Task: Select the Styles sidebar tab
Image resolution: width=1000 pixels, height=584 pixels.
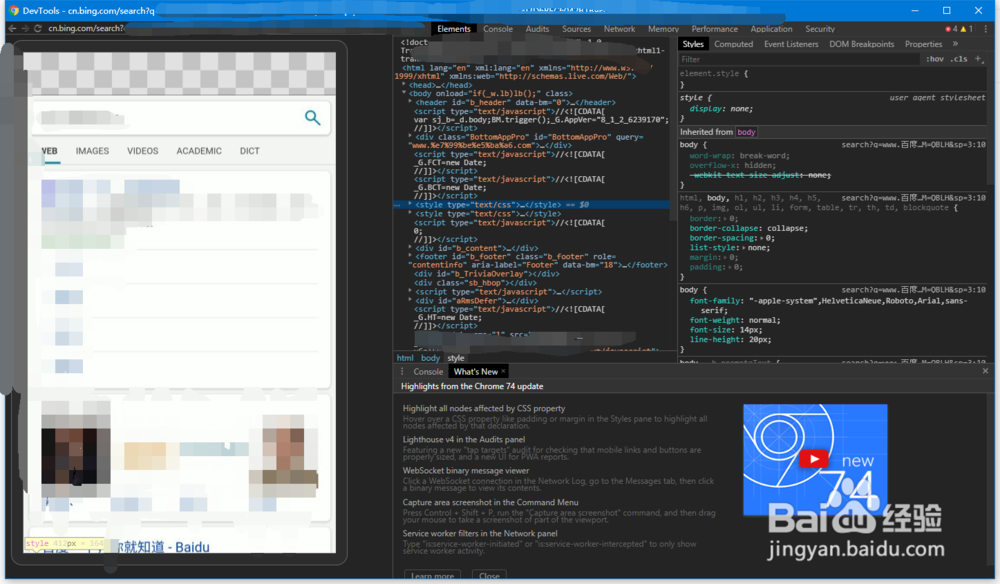Action: (693, 44)
